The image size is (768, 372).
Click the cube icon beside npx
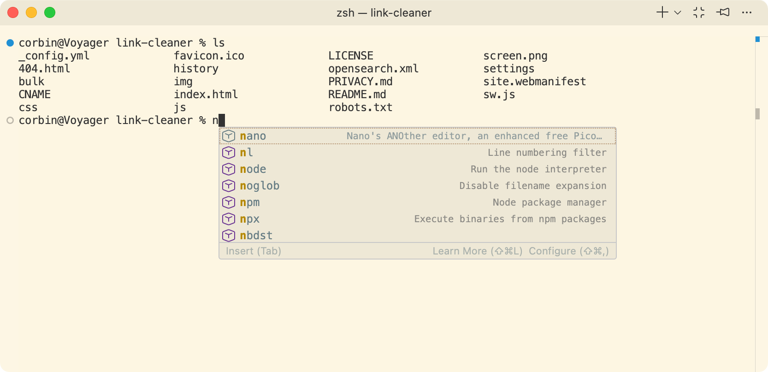coord(229,219)
